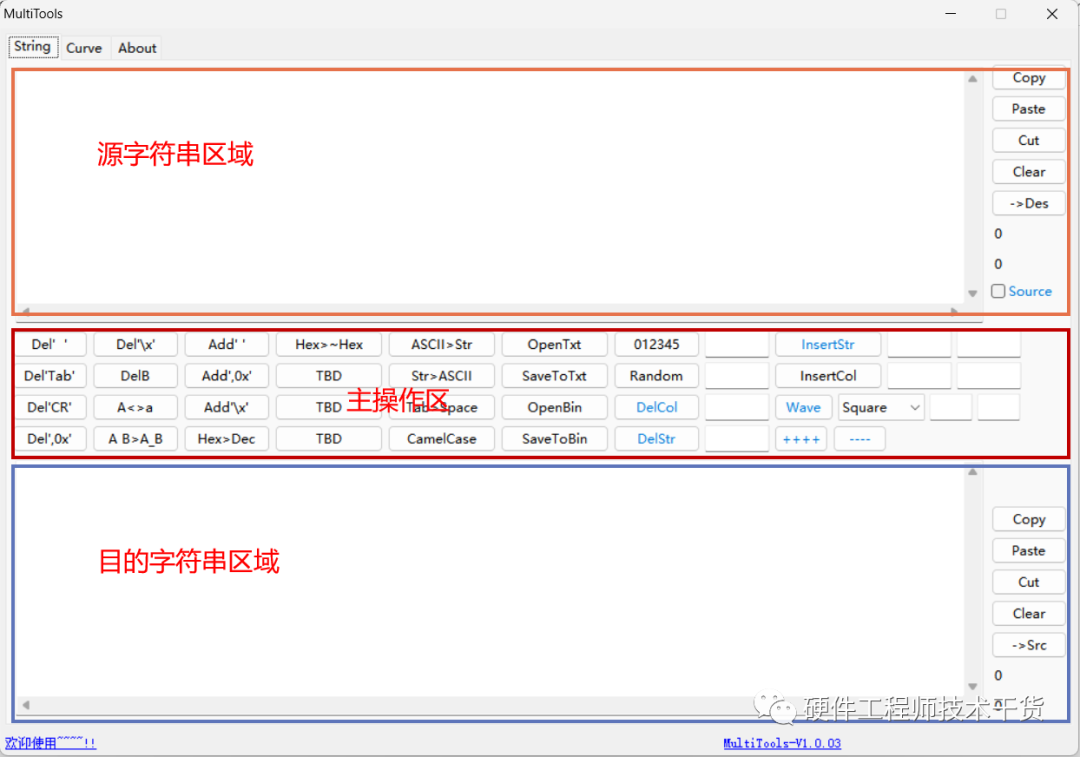Click the source area scrollbar down arrow
This screenshot has height=757, width=1080.
point(973,293)
